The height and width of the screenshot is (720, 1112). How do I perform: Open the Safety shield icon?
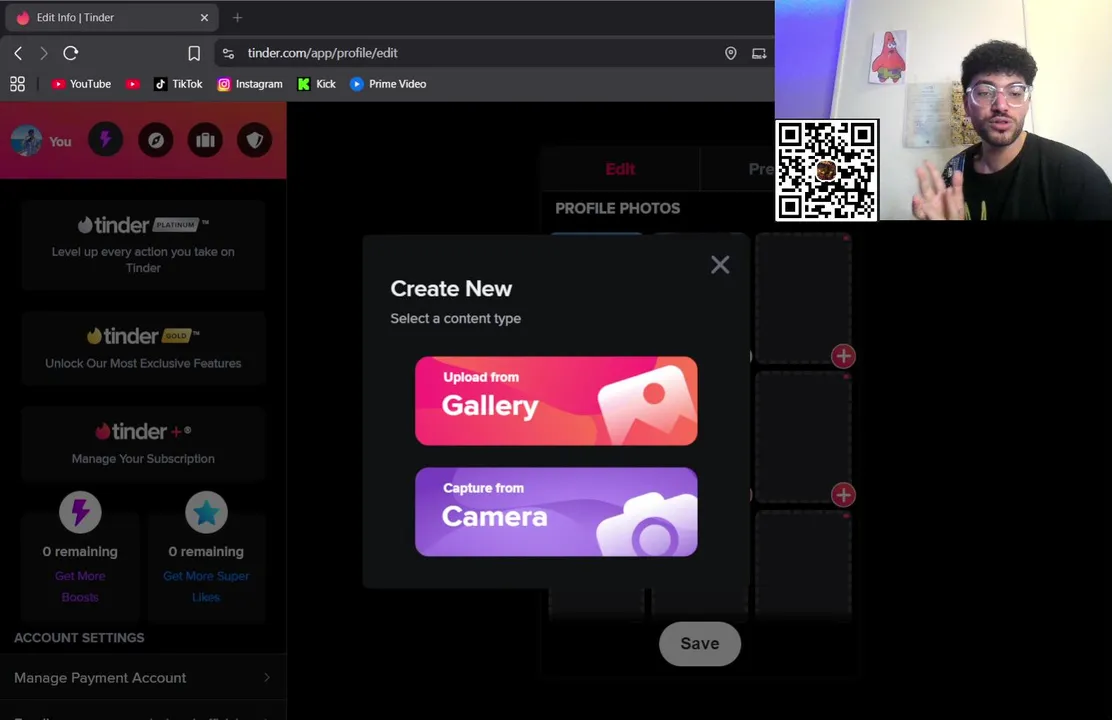pos(255,140)
